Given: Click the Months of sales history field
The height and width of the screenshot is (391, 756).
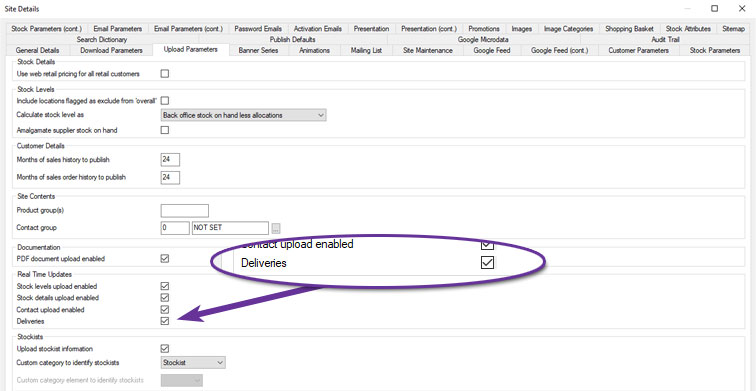Looking at the screenshot, I should coord(170,160).
